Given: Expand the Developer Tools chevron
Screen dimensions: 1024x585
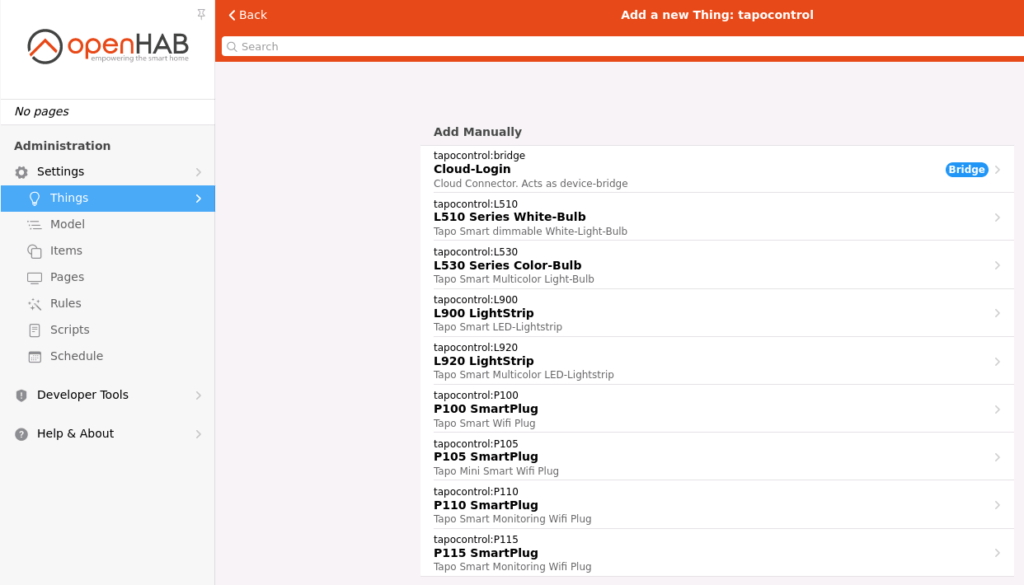Looking at the screenshot, I should (x=199, y=395).
